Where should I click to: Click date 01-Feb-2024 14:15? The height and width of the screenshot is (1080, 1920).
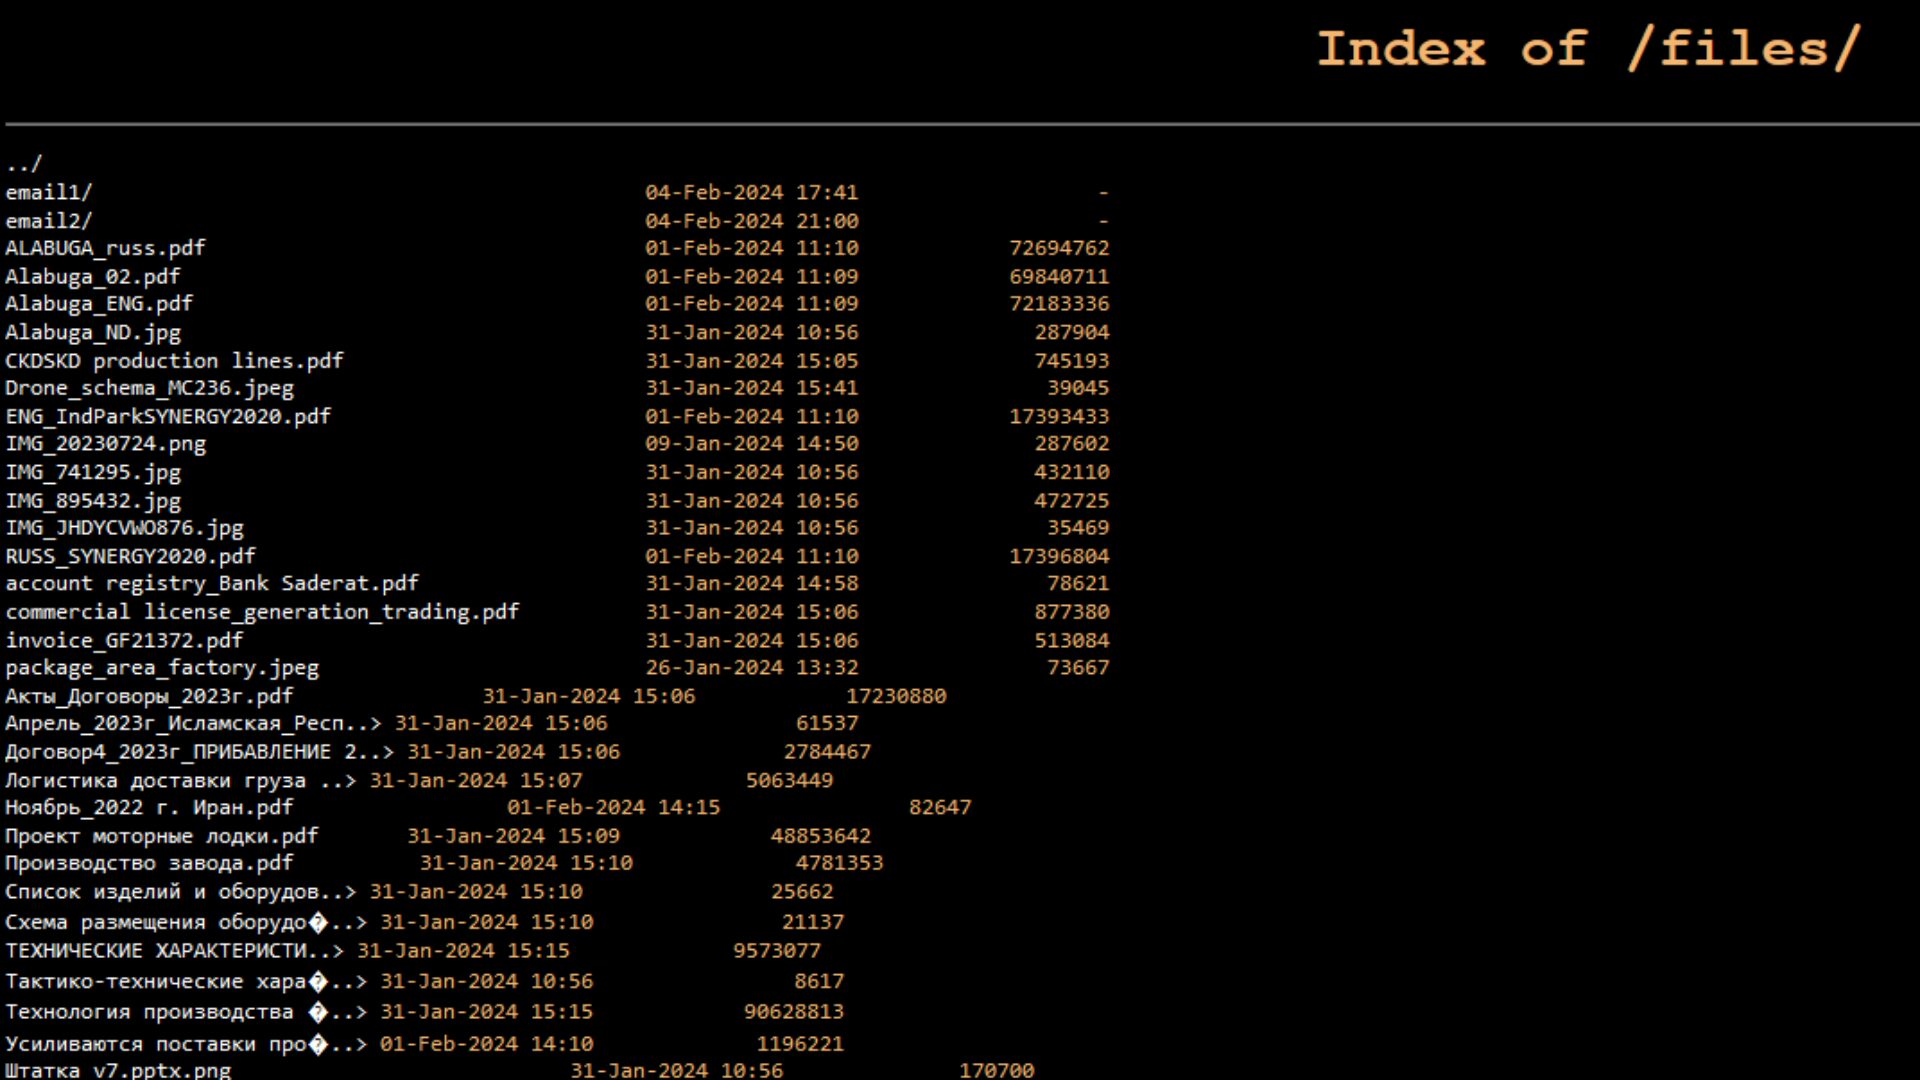tap(613, 807)
